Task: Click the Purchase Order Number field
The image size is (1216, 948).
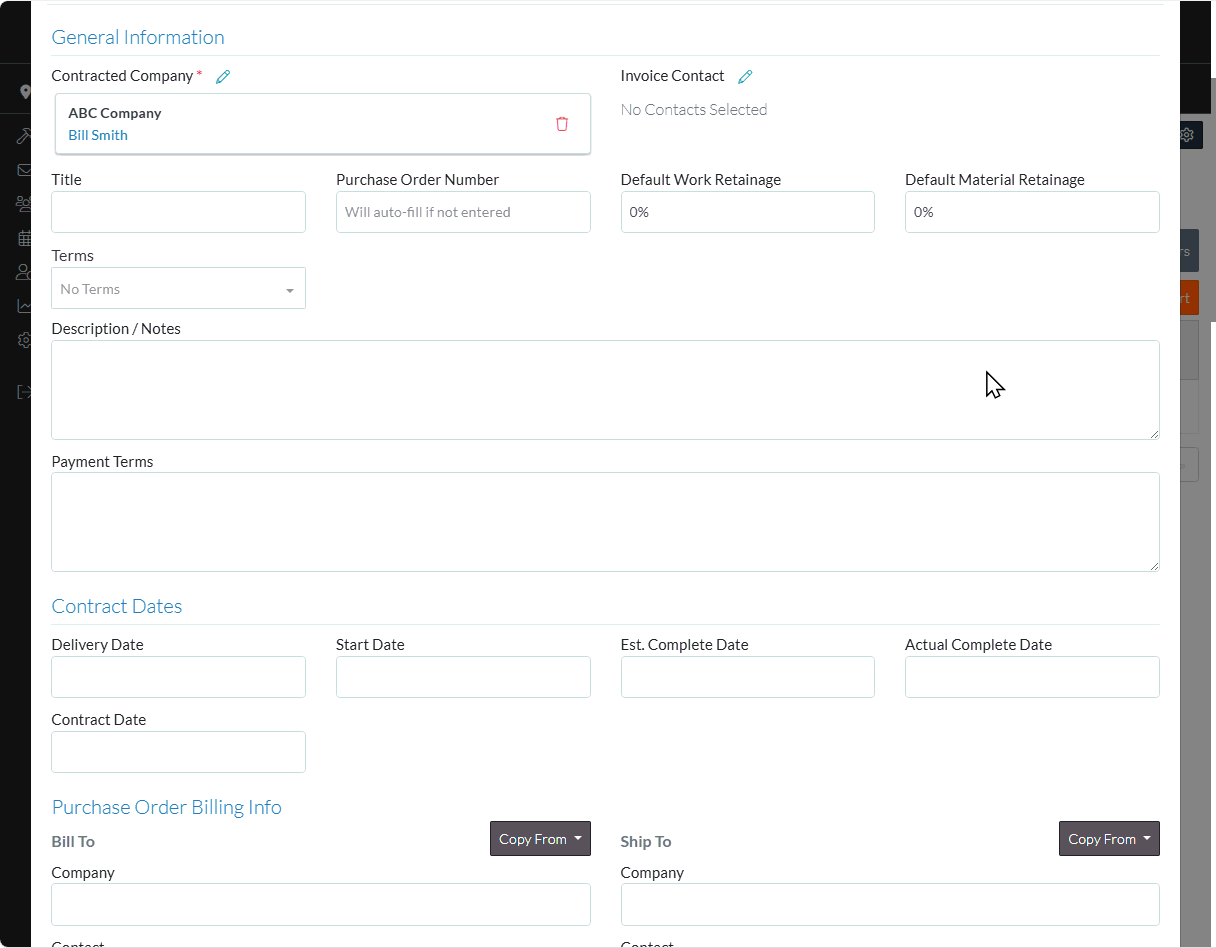Action: click(463, 212)
